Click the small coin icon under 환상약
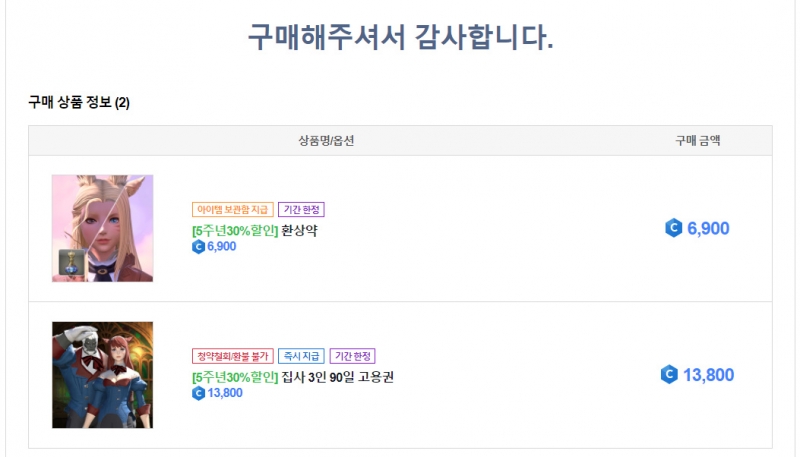 pyautogui.click(x=198, y=247)
